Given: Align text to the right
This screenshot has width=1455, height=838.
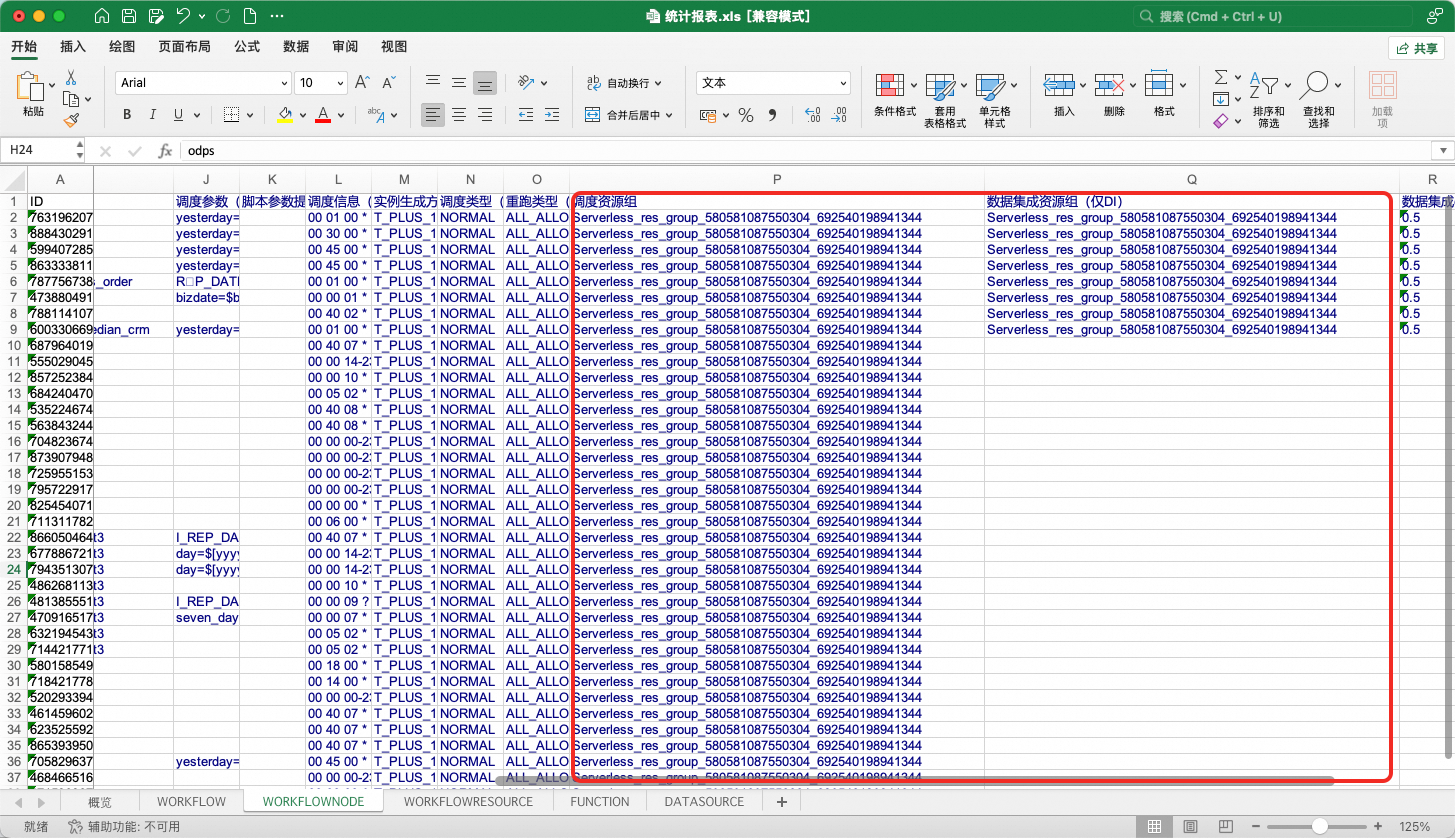Looking at the screenshot, I should pos(485,115).
